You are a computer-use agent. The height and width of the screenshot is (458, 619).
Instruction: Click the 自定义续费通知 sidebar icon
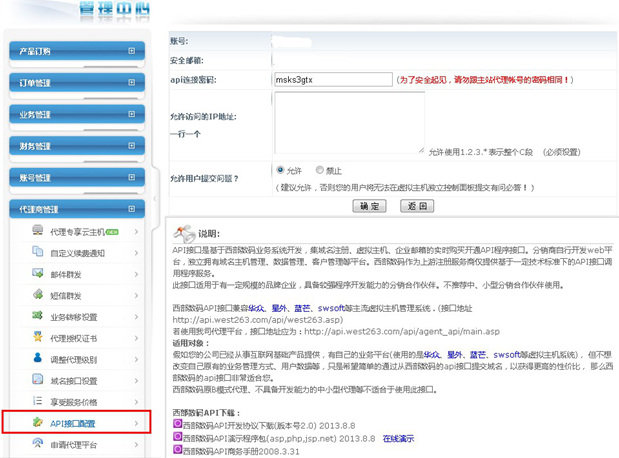pyautogui.click(x=38, y=253)
